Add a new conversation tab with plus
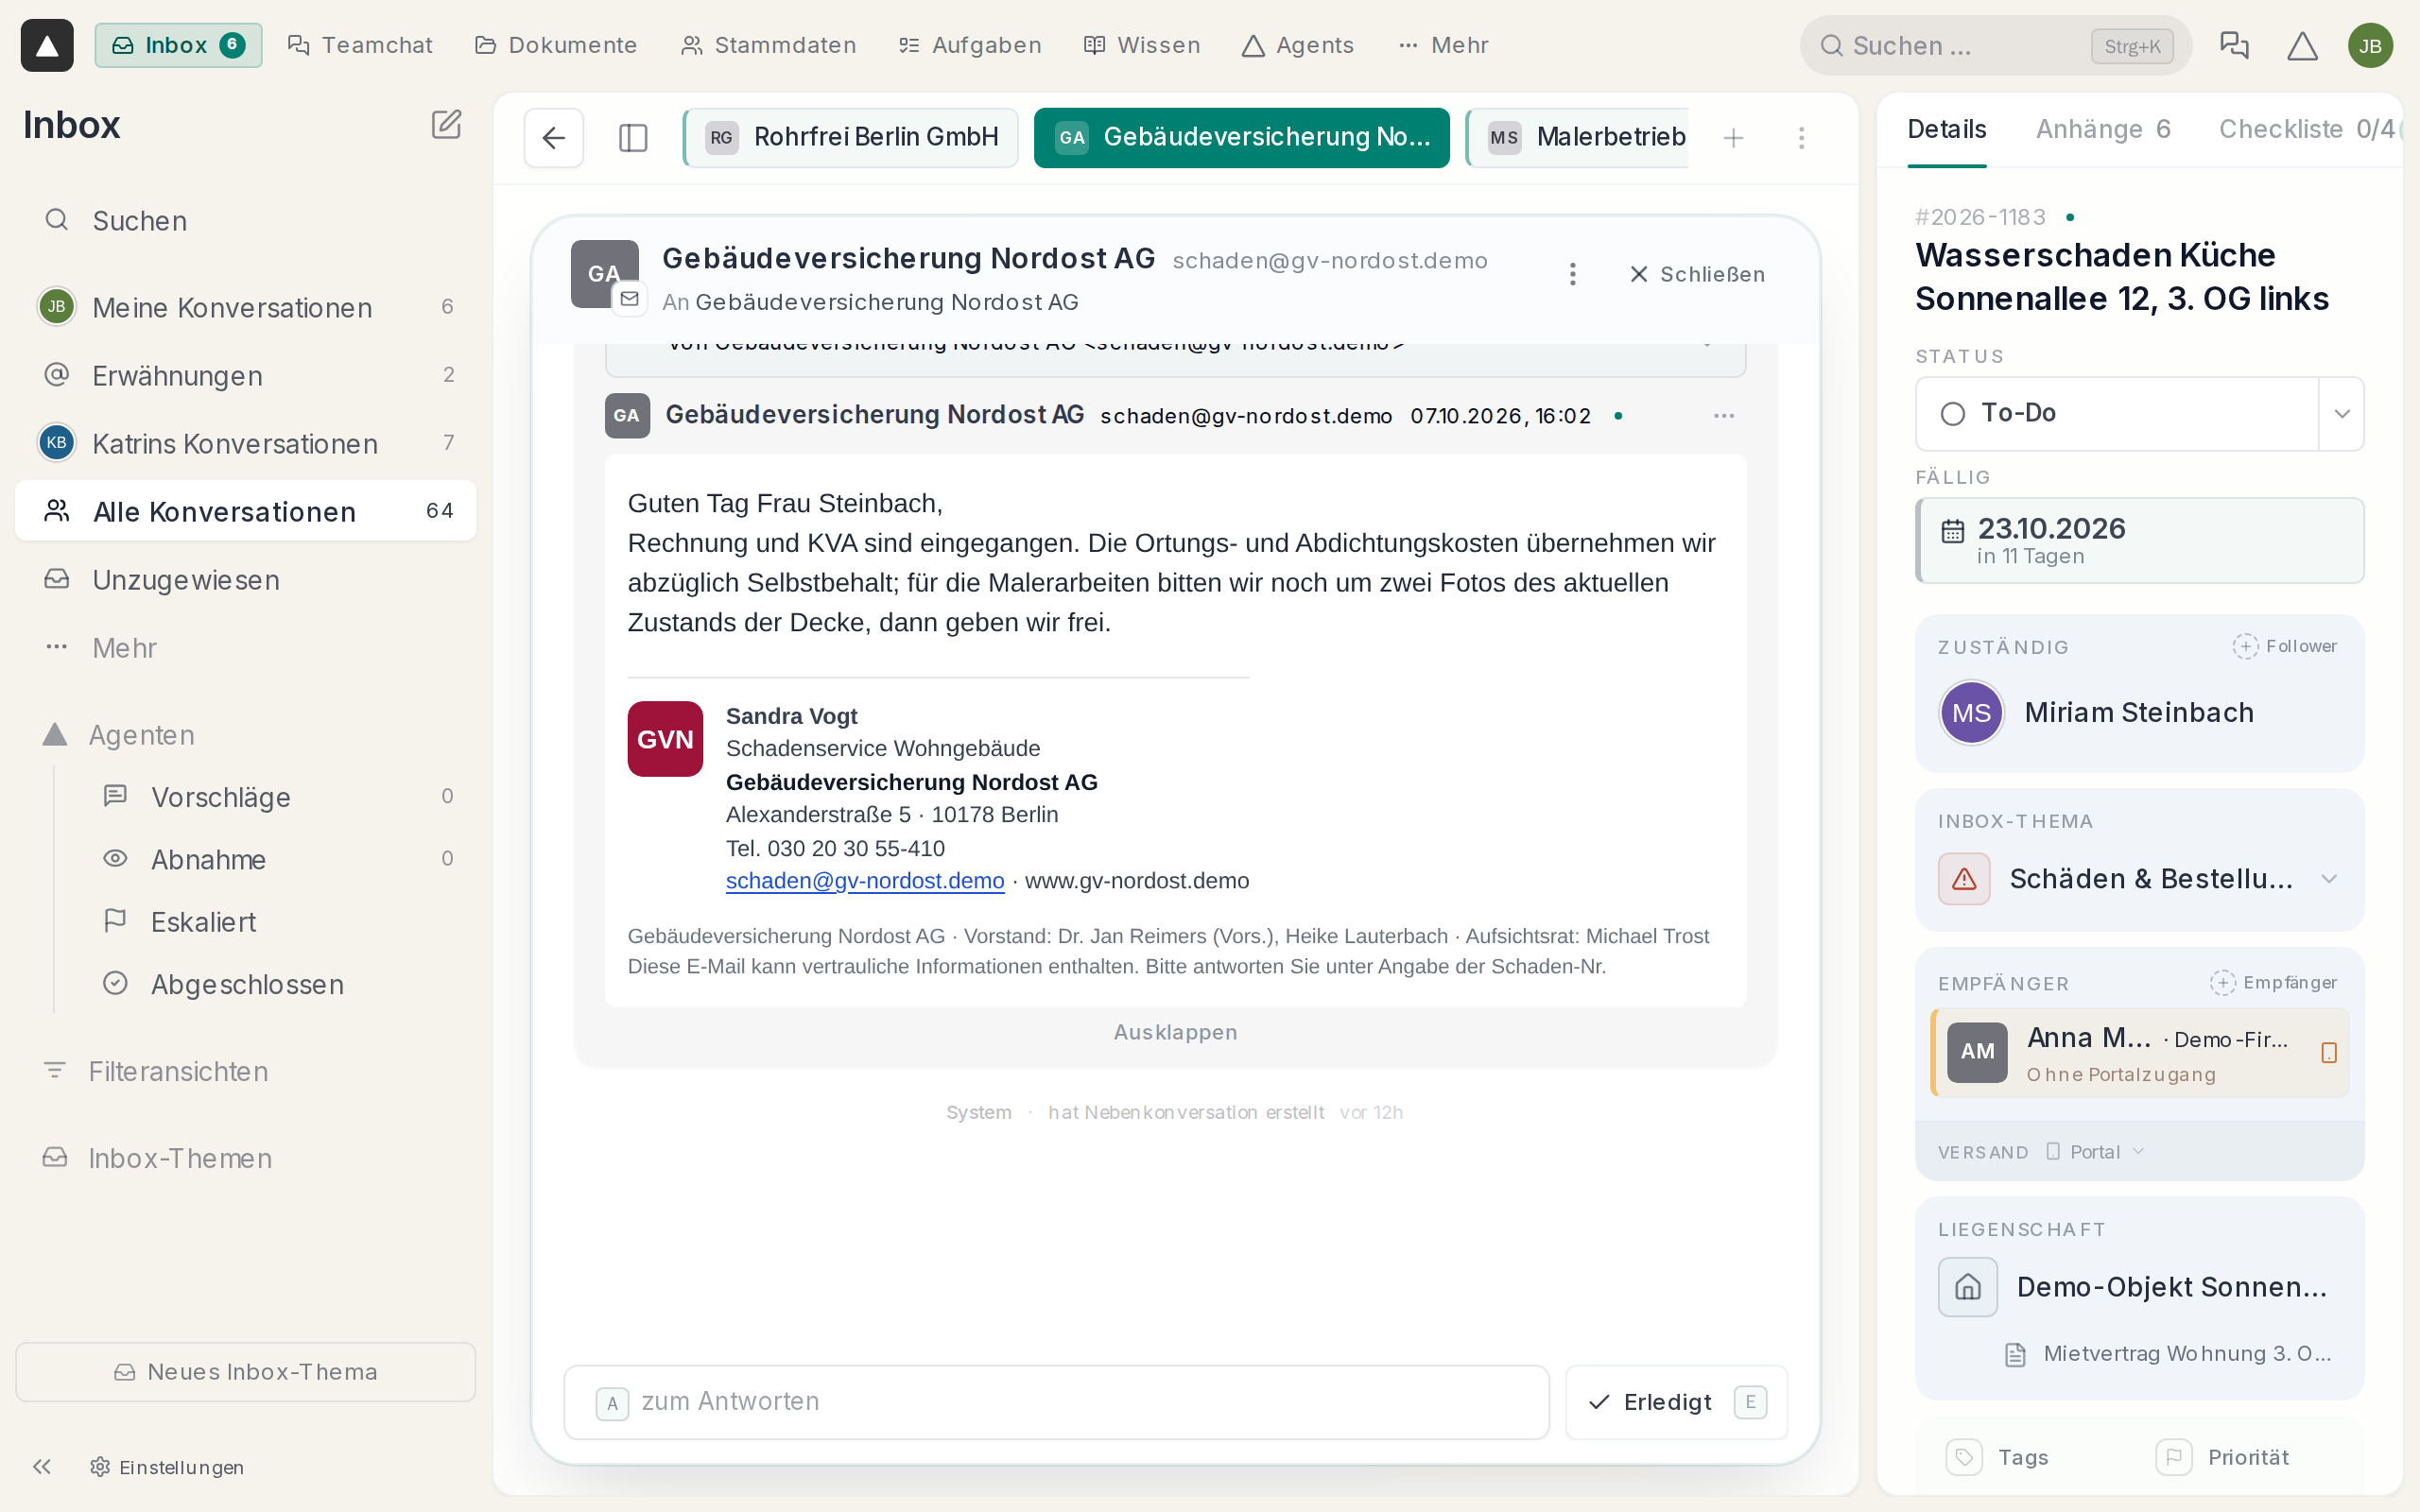2420x1512 pixels. coord(1734,138)
